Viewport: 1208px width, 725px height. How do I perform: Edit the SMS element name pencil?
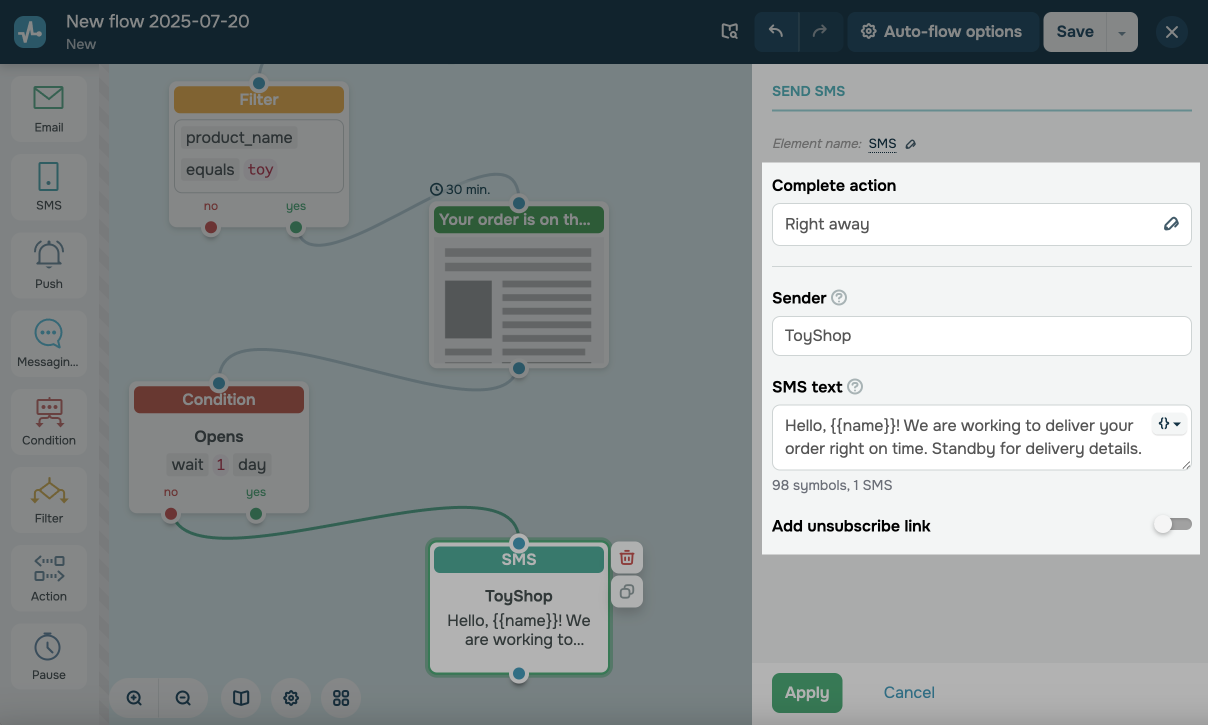pos(910,144)
